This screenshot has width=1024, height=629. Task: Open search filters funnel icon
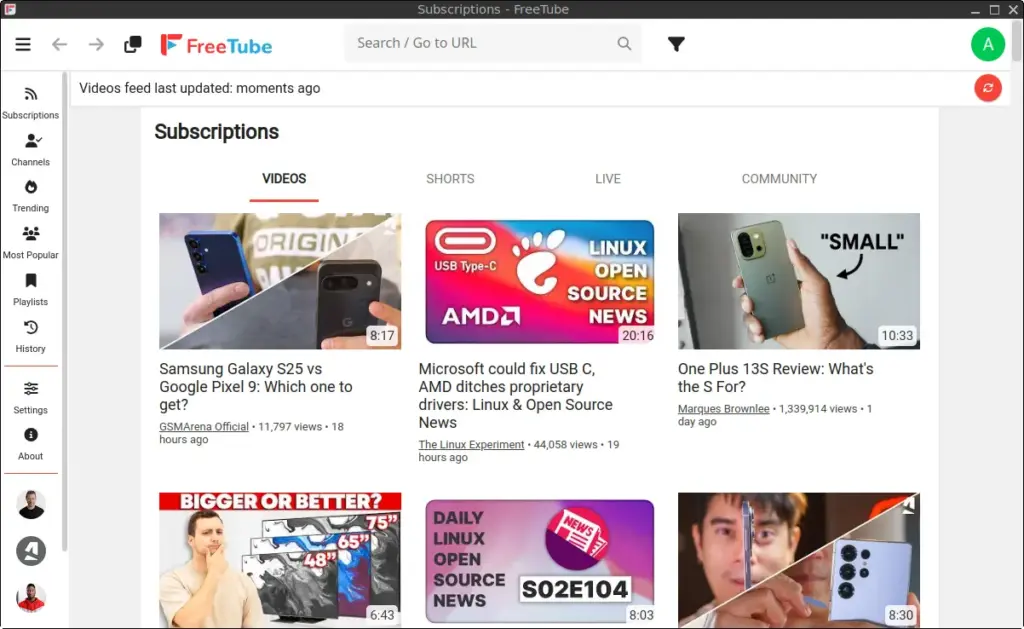coord(677,44)
